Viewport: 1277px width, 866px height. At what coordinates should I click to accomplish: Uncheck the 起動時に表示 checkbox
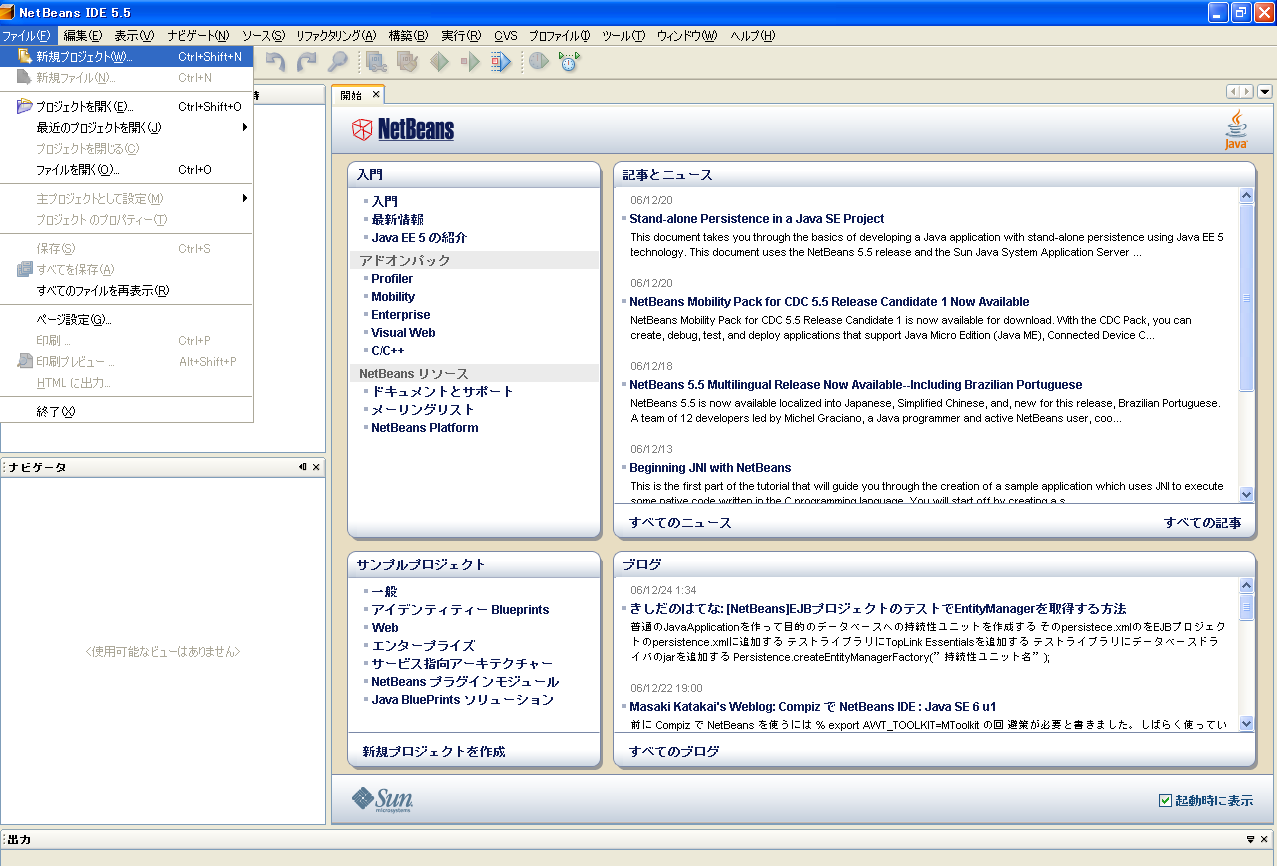(x=1164, y=800)
